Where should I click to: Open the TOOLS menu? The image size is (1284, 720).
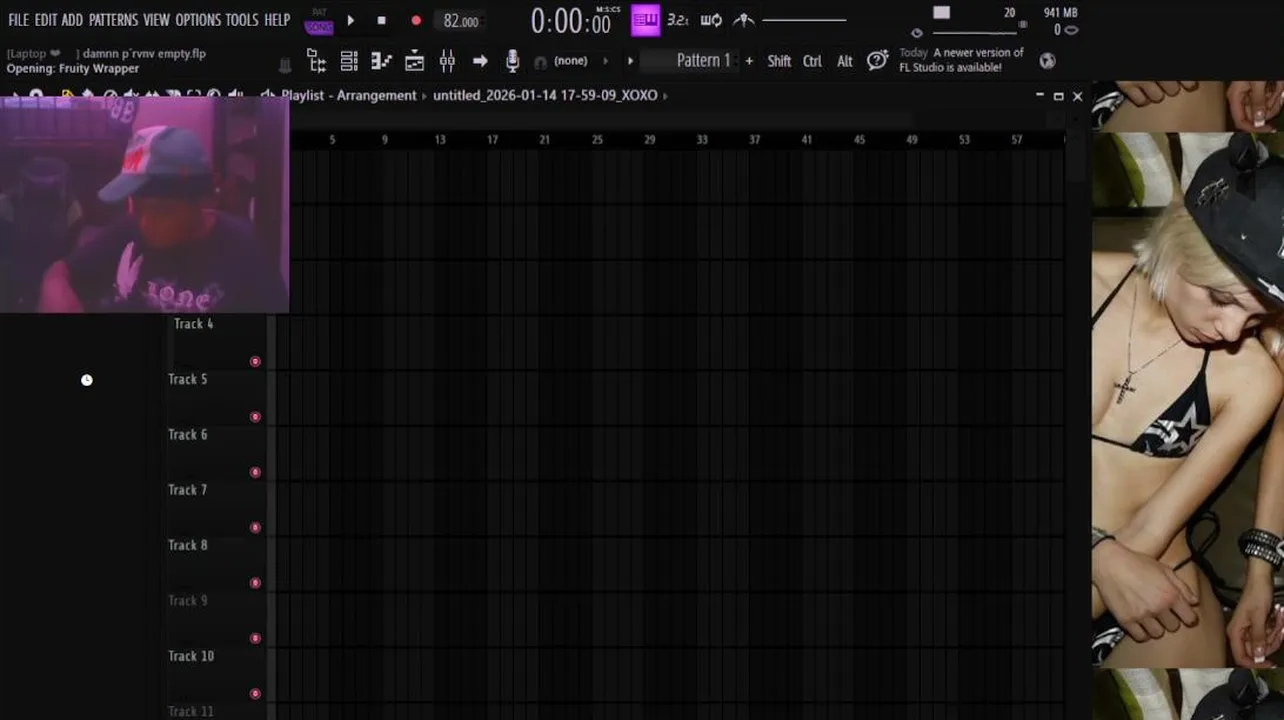(242, 20)
